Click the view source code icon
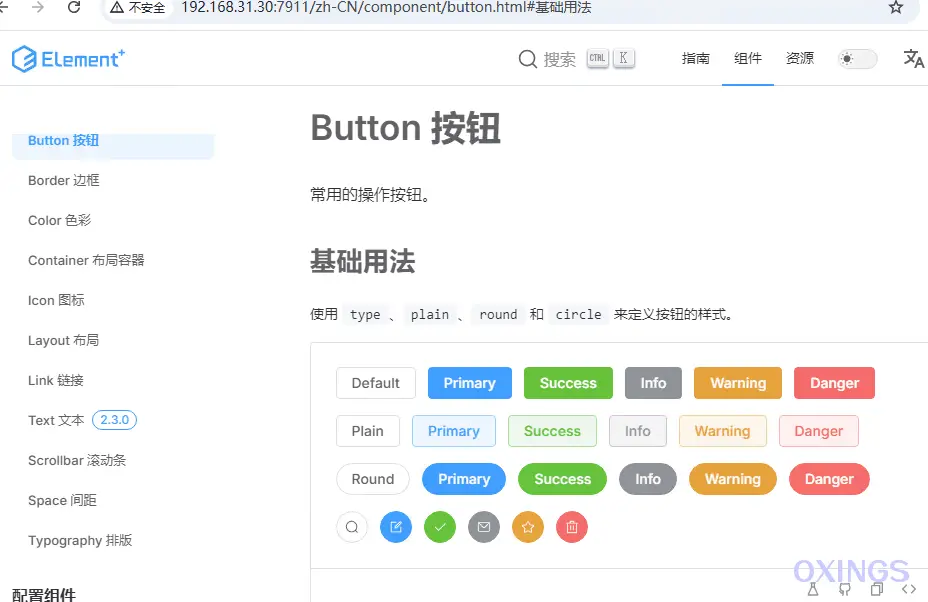This screenshot has width=928, height=602. point(909,589)
